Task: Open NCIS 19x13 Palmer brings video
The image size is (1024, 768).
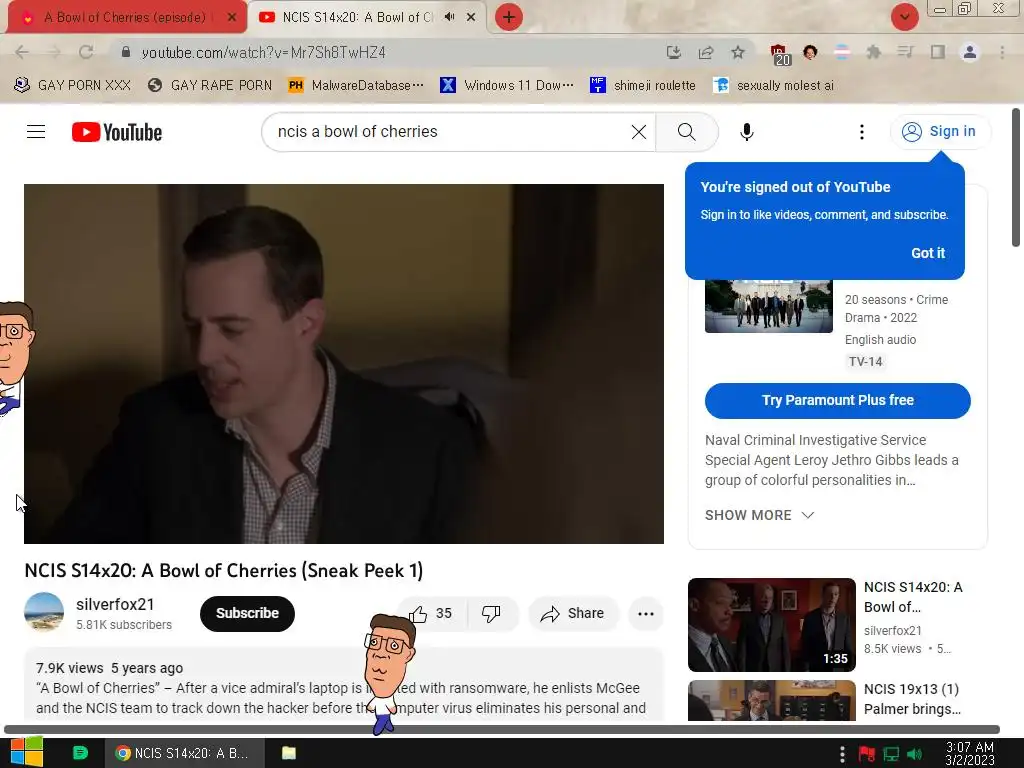Action: (912, 699)
